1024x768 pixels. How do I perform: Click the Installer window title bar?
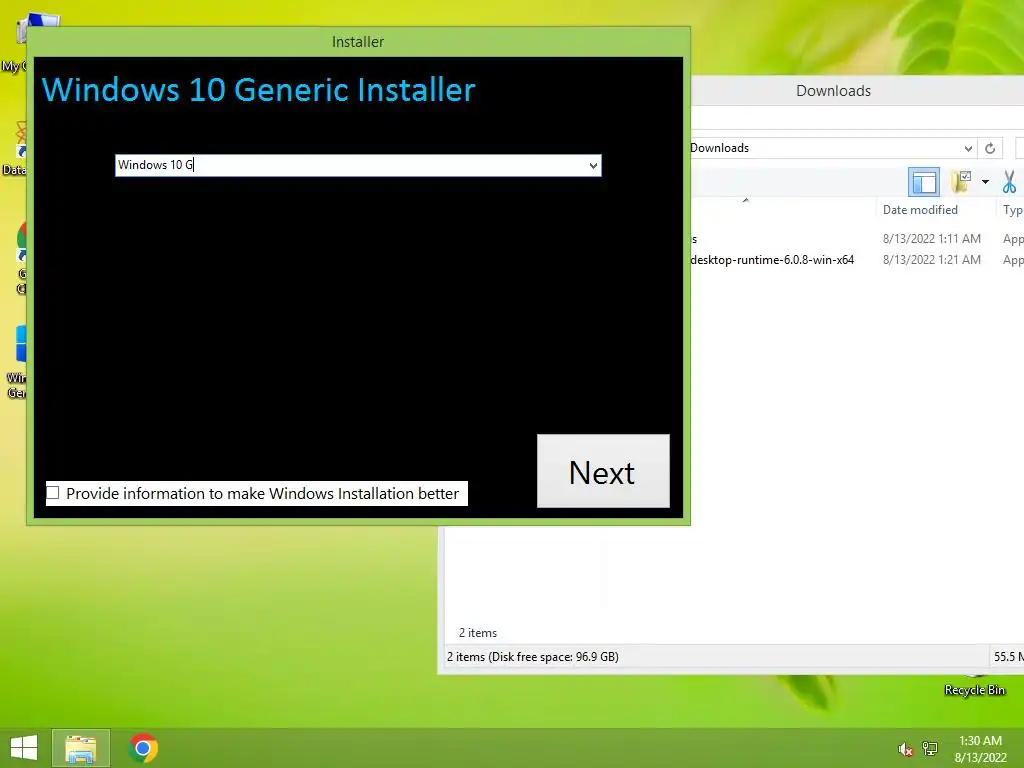coord(358,42)
